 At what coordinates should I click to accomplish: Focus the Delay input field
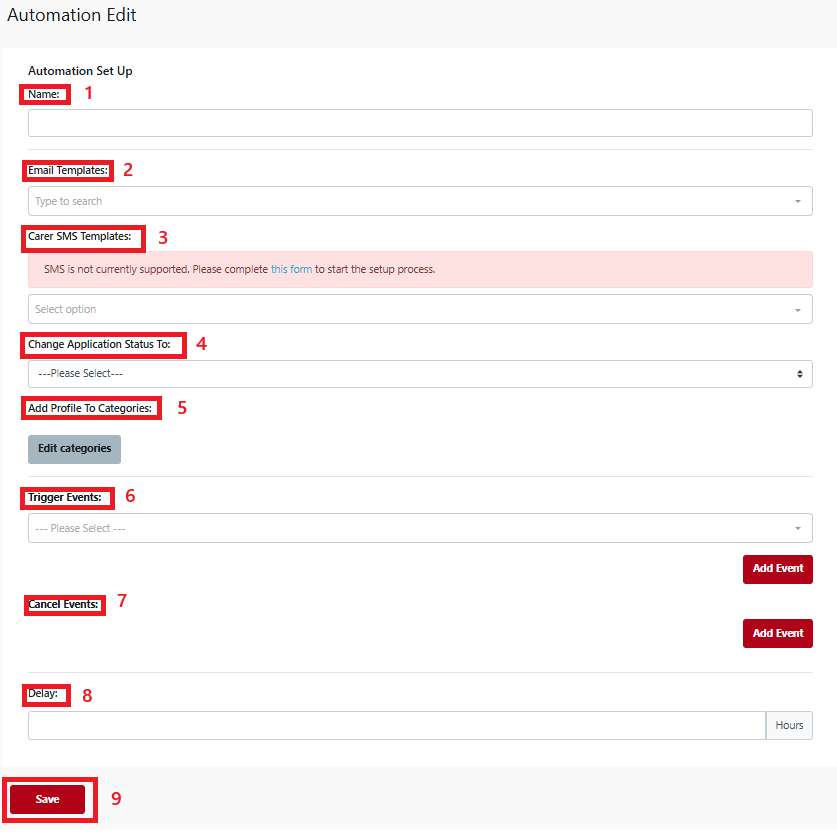point(396,725)
